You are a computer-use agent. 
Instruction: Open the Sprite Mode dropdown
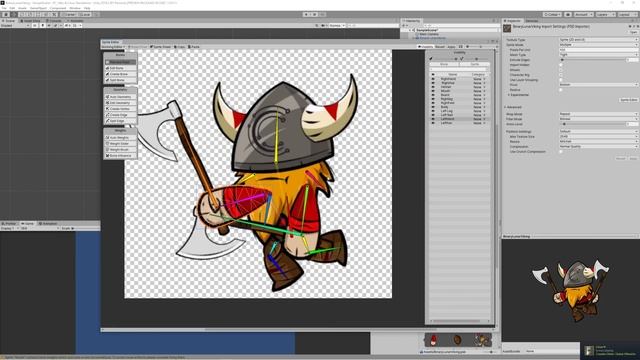click(x=598, y=45)
